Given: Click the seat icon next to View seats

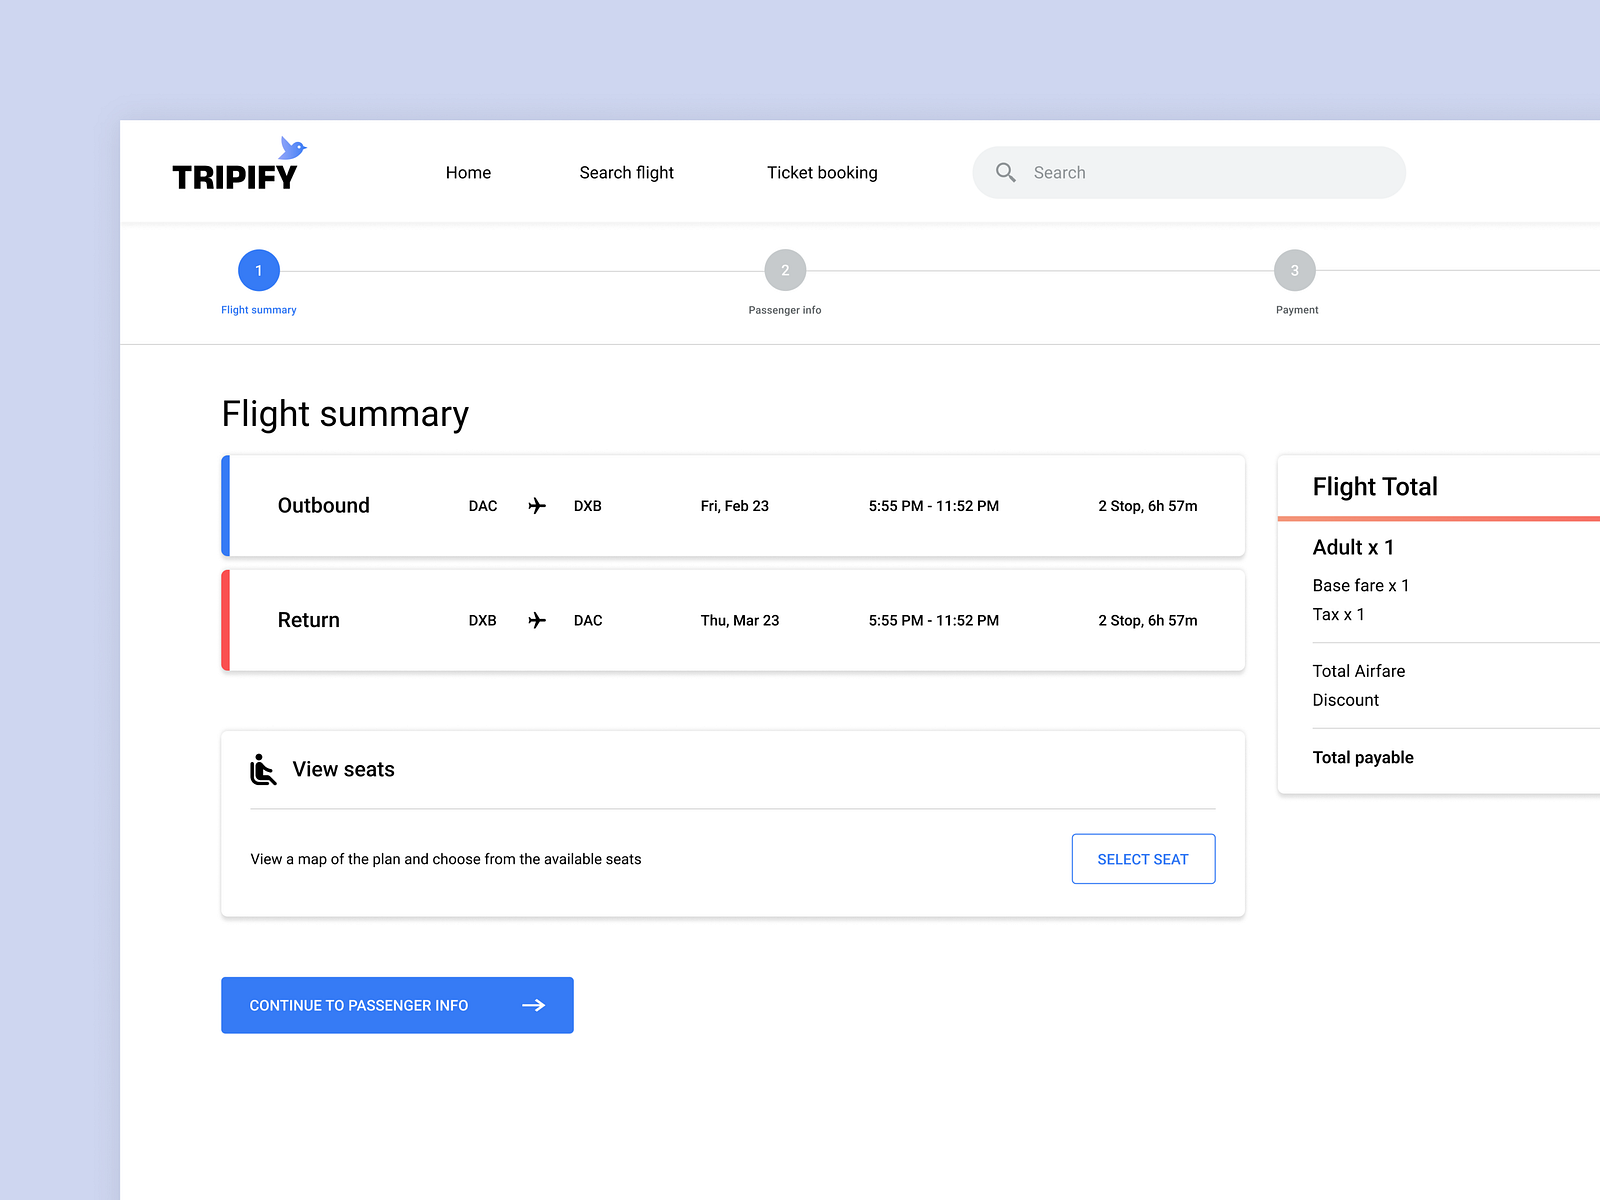Looking at the screenshot, I should pyautogui.click(x=262, y=769).
